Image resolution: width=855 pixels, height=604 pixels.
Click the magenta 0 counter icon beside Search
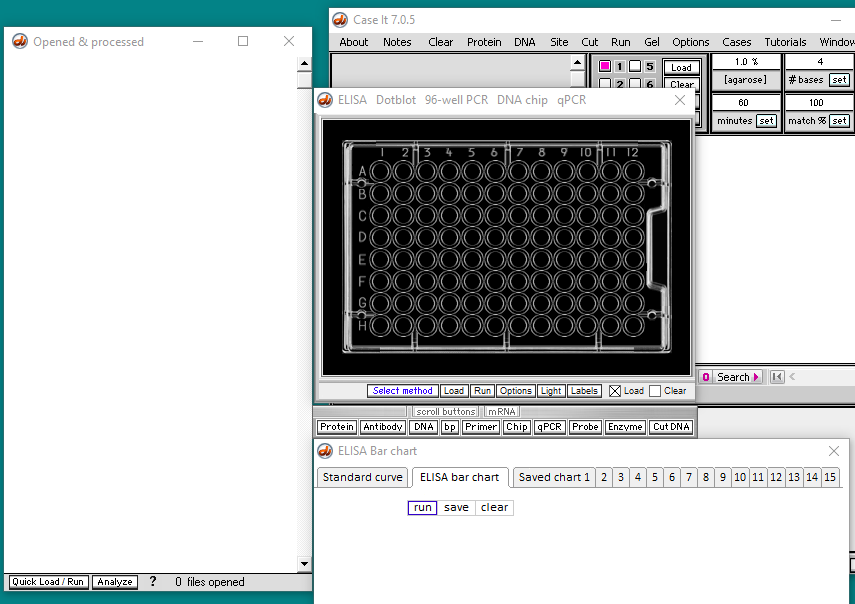(706, 377)
